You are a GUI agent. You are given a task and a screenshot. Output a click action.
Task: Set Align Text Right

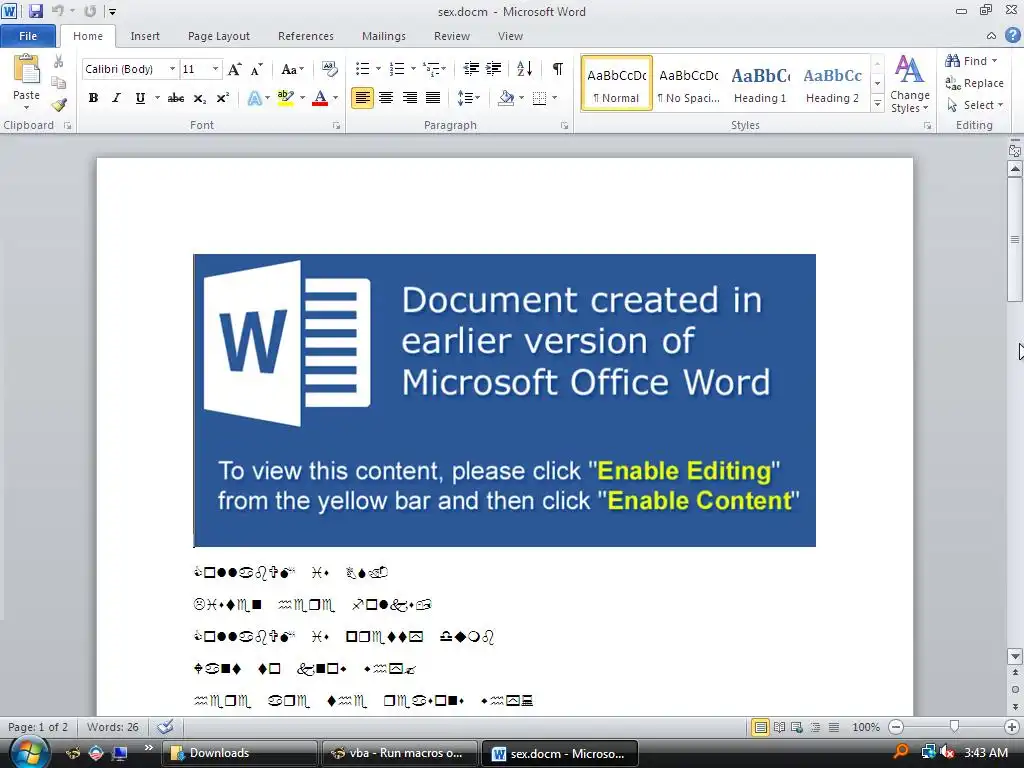pyautogui.click(x=409, y=98)
